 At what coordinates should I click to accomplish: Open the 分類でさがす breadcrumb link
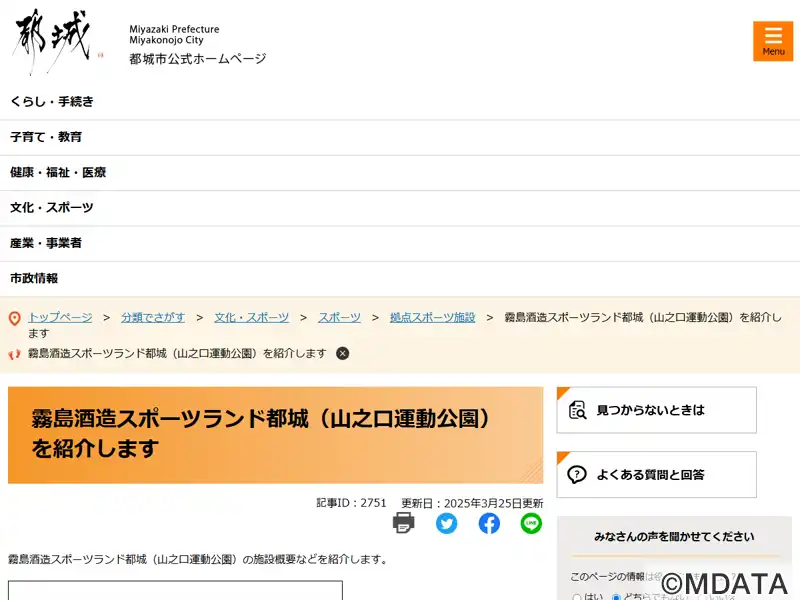(153, 317)
